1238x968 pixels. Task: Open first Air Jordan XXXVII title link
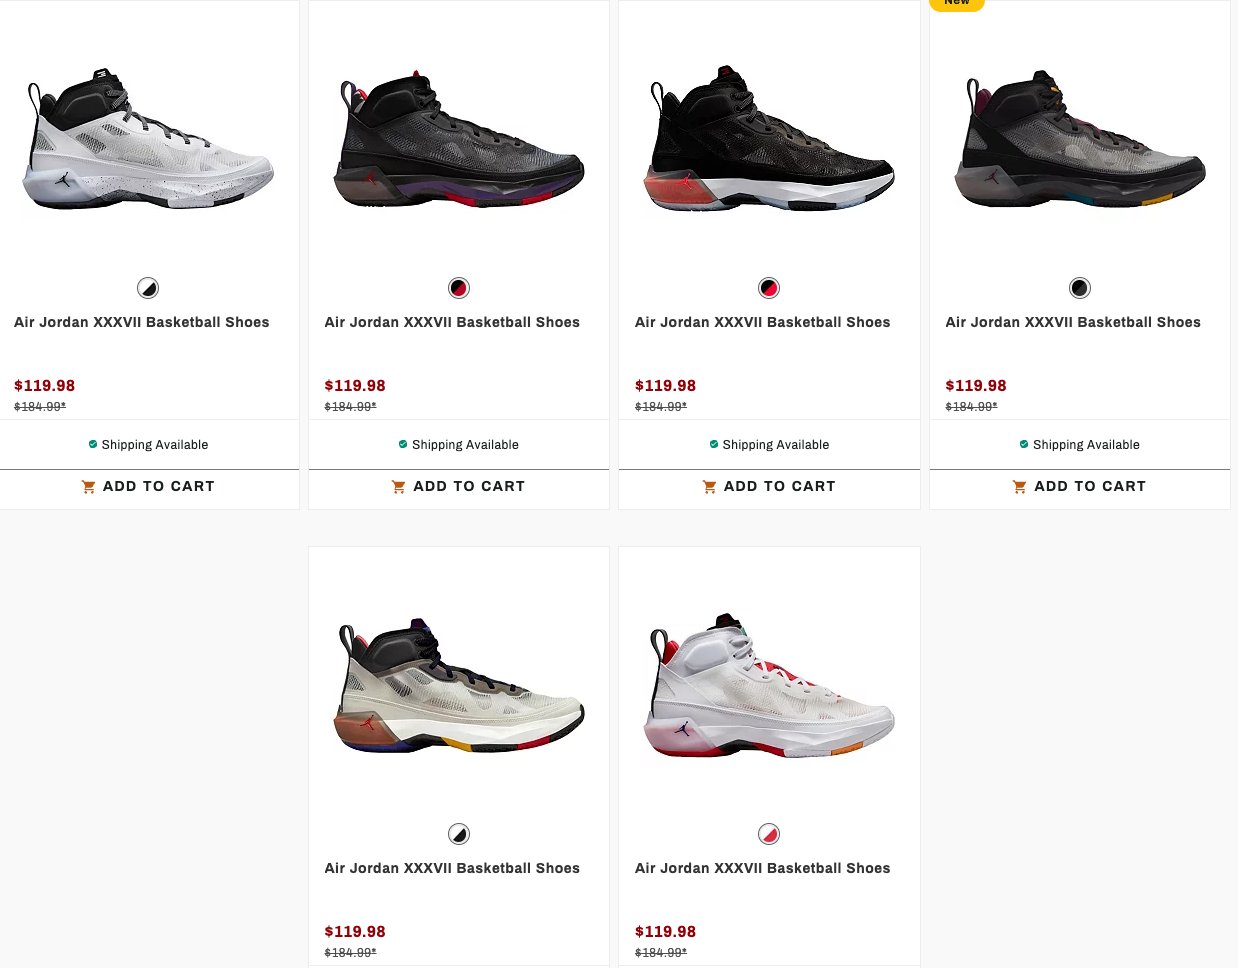click(x=142, y=322)
